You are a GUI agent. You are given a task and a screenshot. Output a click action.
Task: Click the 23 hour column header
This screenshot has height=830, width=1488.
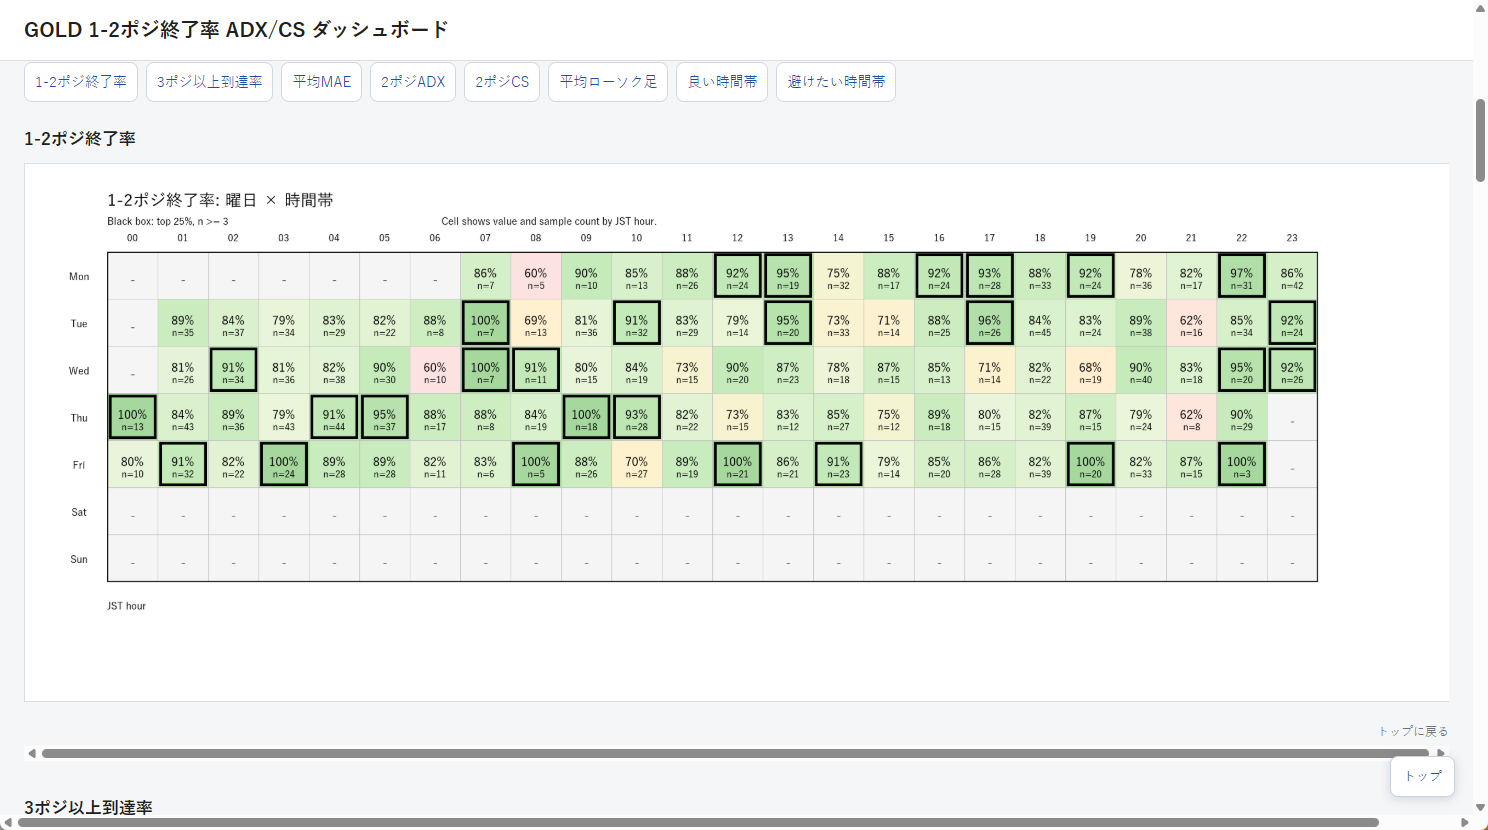(x=1292, y=238)
